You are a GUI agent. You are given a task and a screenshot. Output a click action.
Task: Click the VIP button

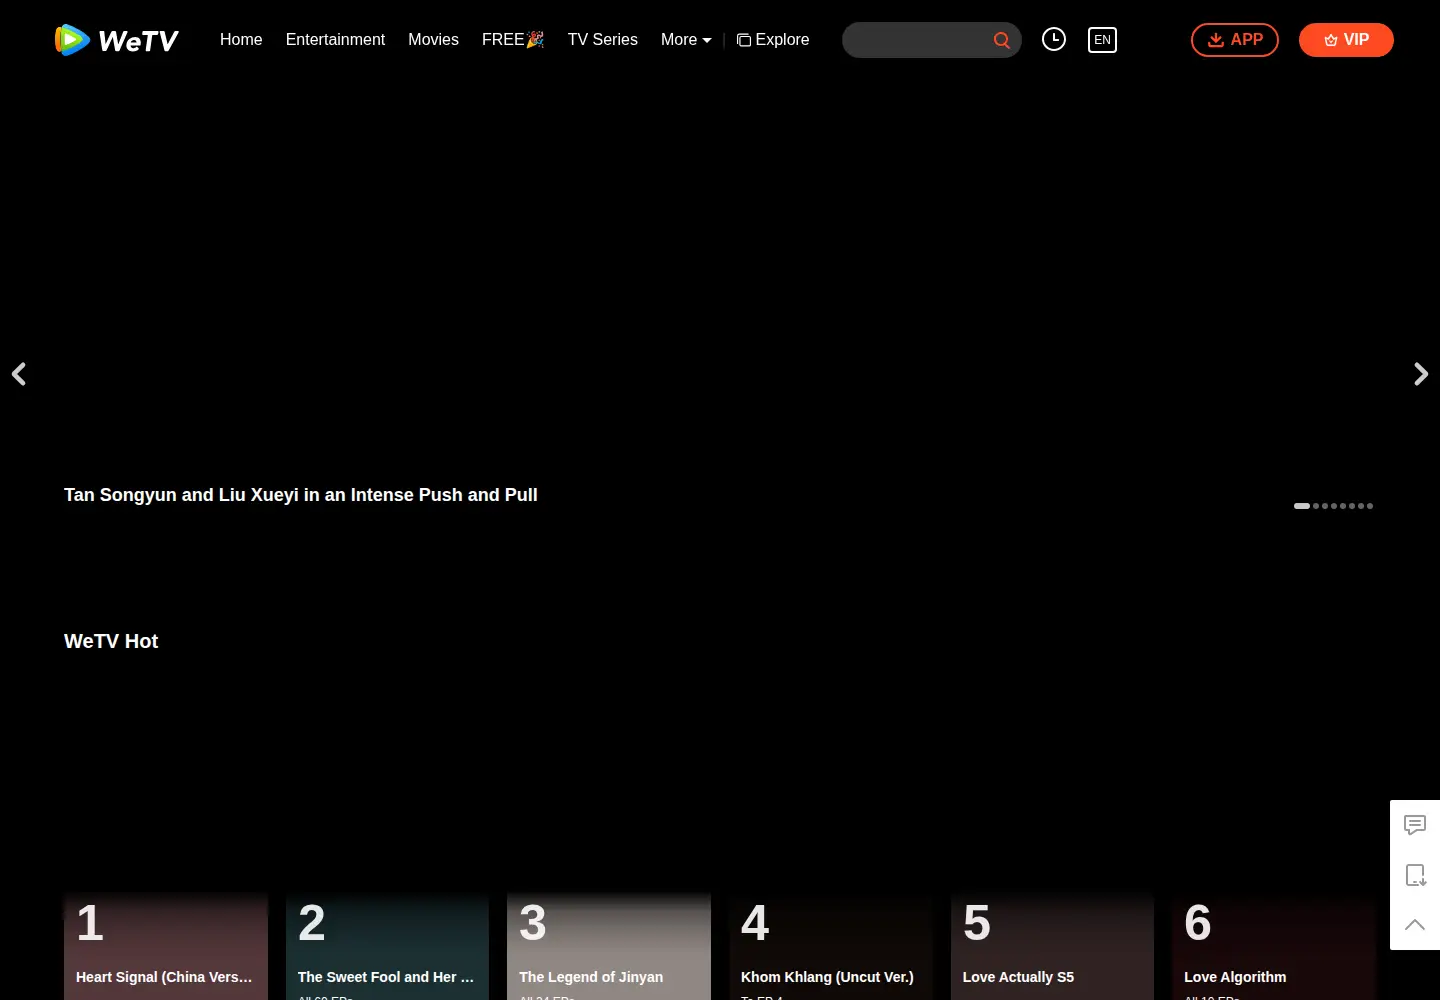(1346, 40)
